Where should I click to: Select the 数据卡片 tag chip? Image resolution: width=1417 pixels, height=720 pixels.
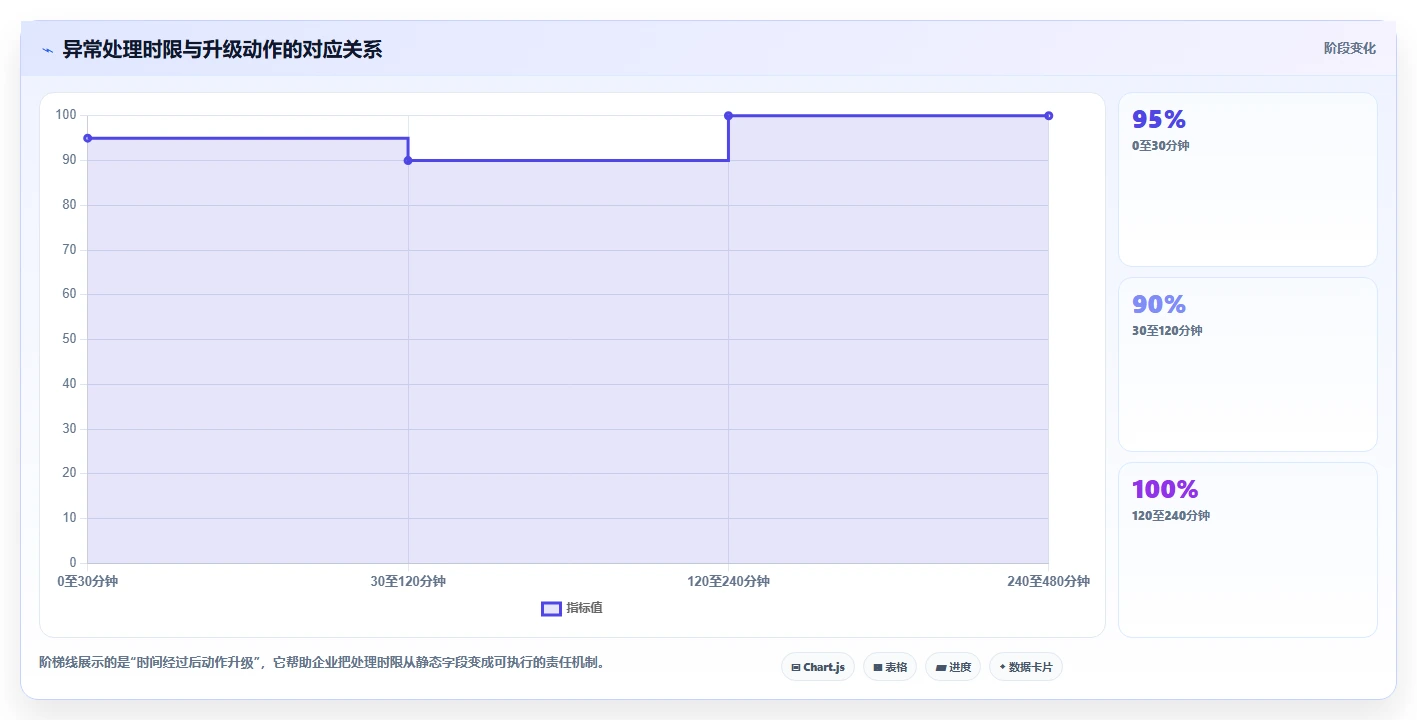1026,667
